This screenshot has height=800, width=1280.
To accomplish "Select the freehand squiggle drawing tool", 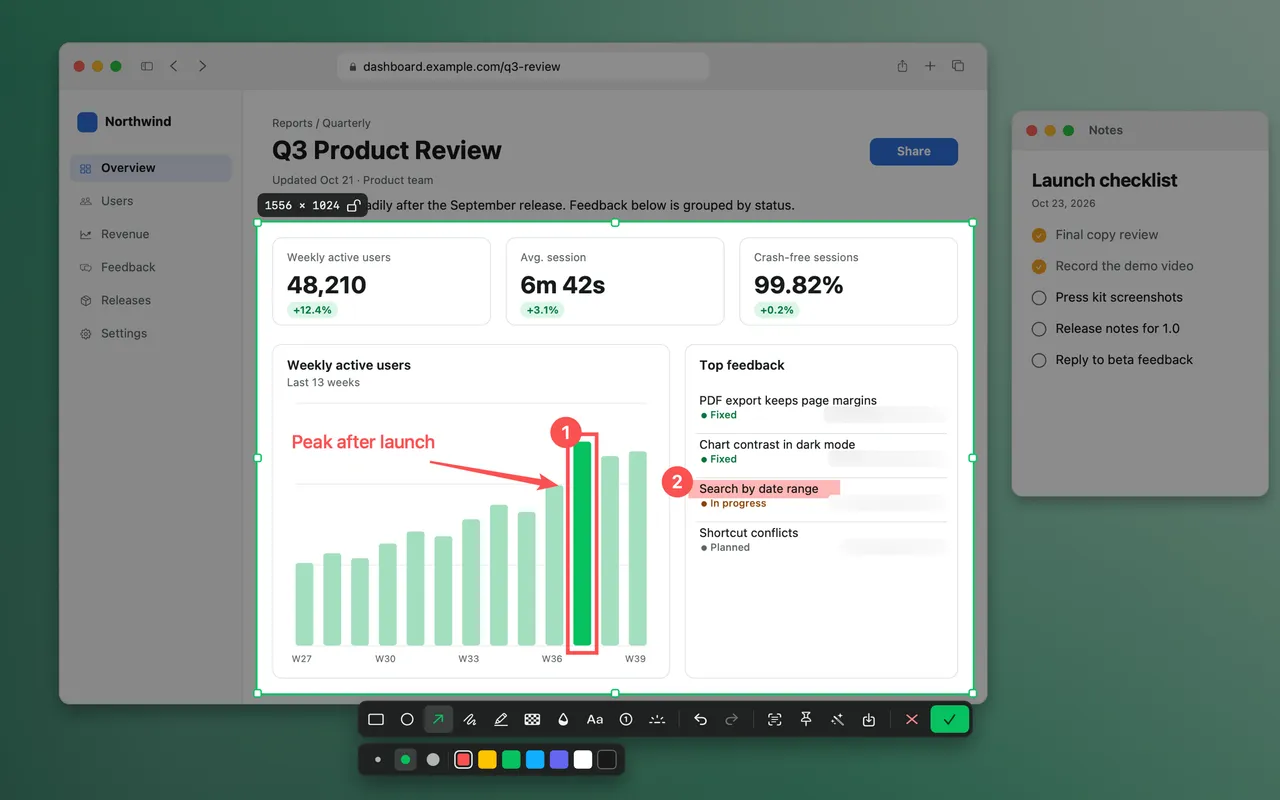I will (x=470, y=719).
